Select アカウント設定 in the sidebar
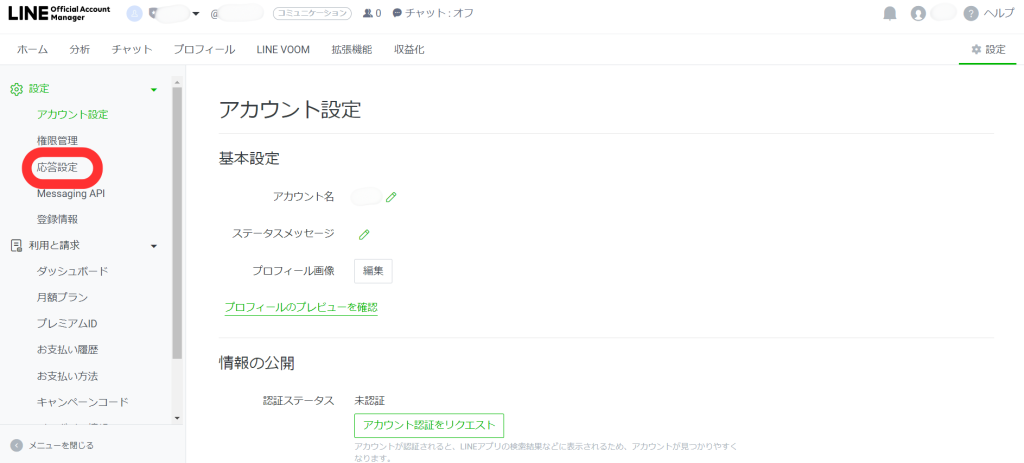Viewport: 1024px width, 463px height. [72, 115]
